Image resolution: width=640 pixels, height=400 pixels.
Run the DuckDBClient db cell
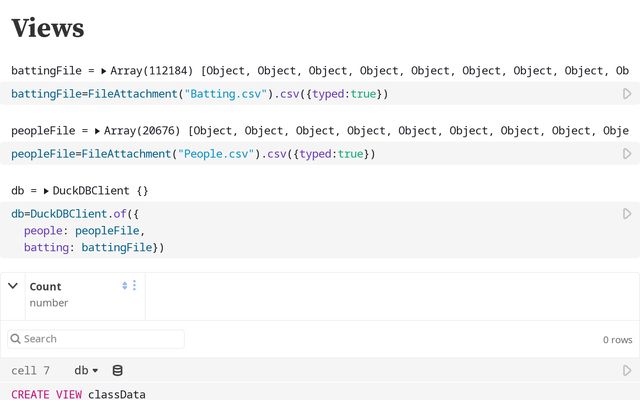[627, 214]
